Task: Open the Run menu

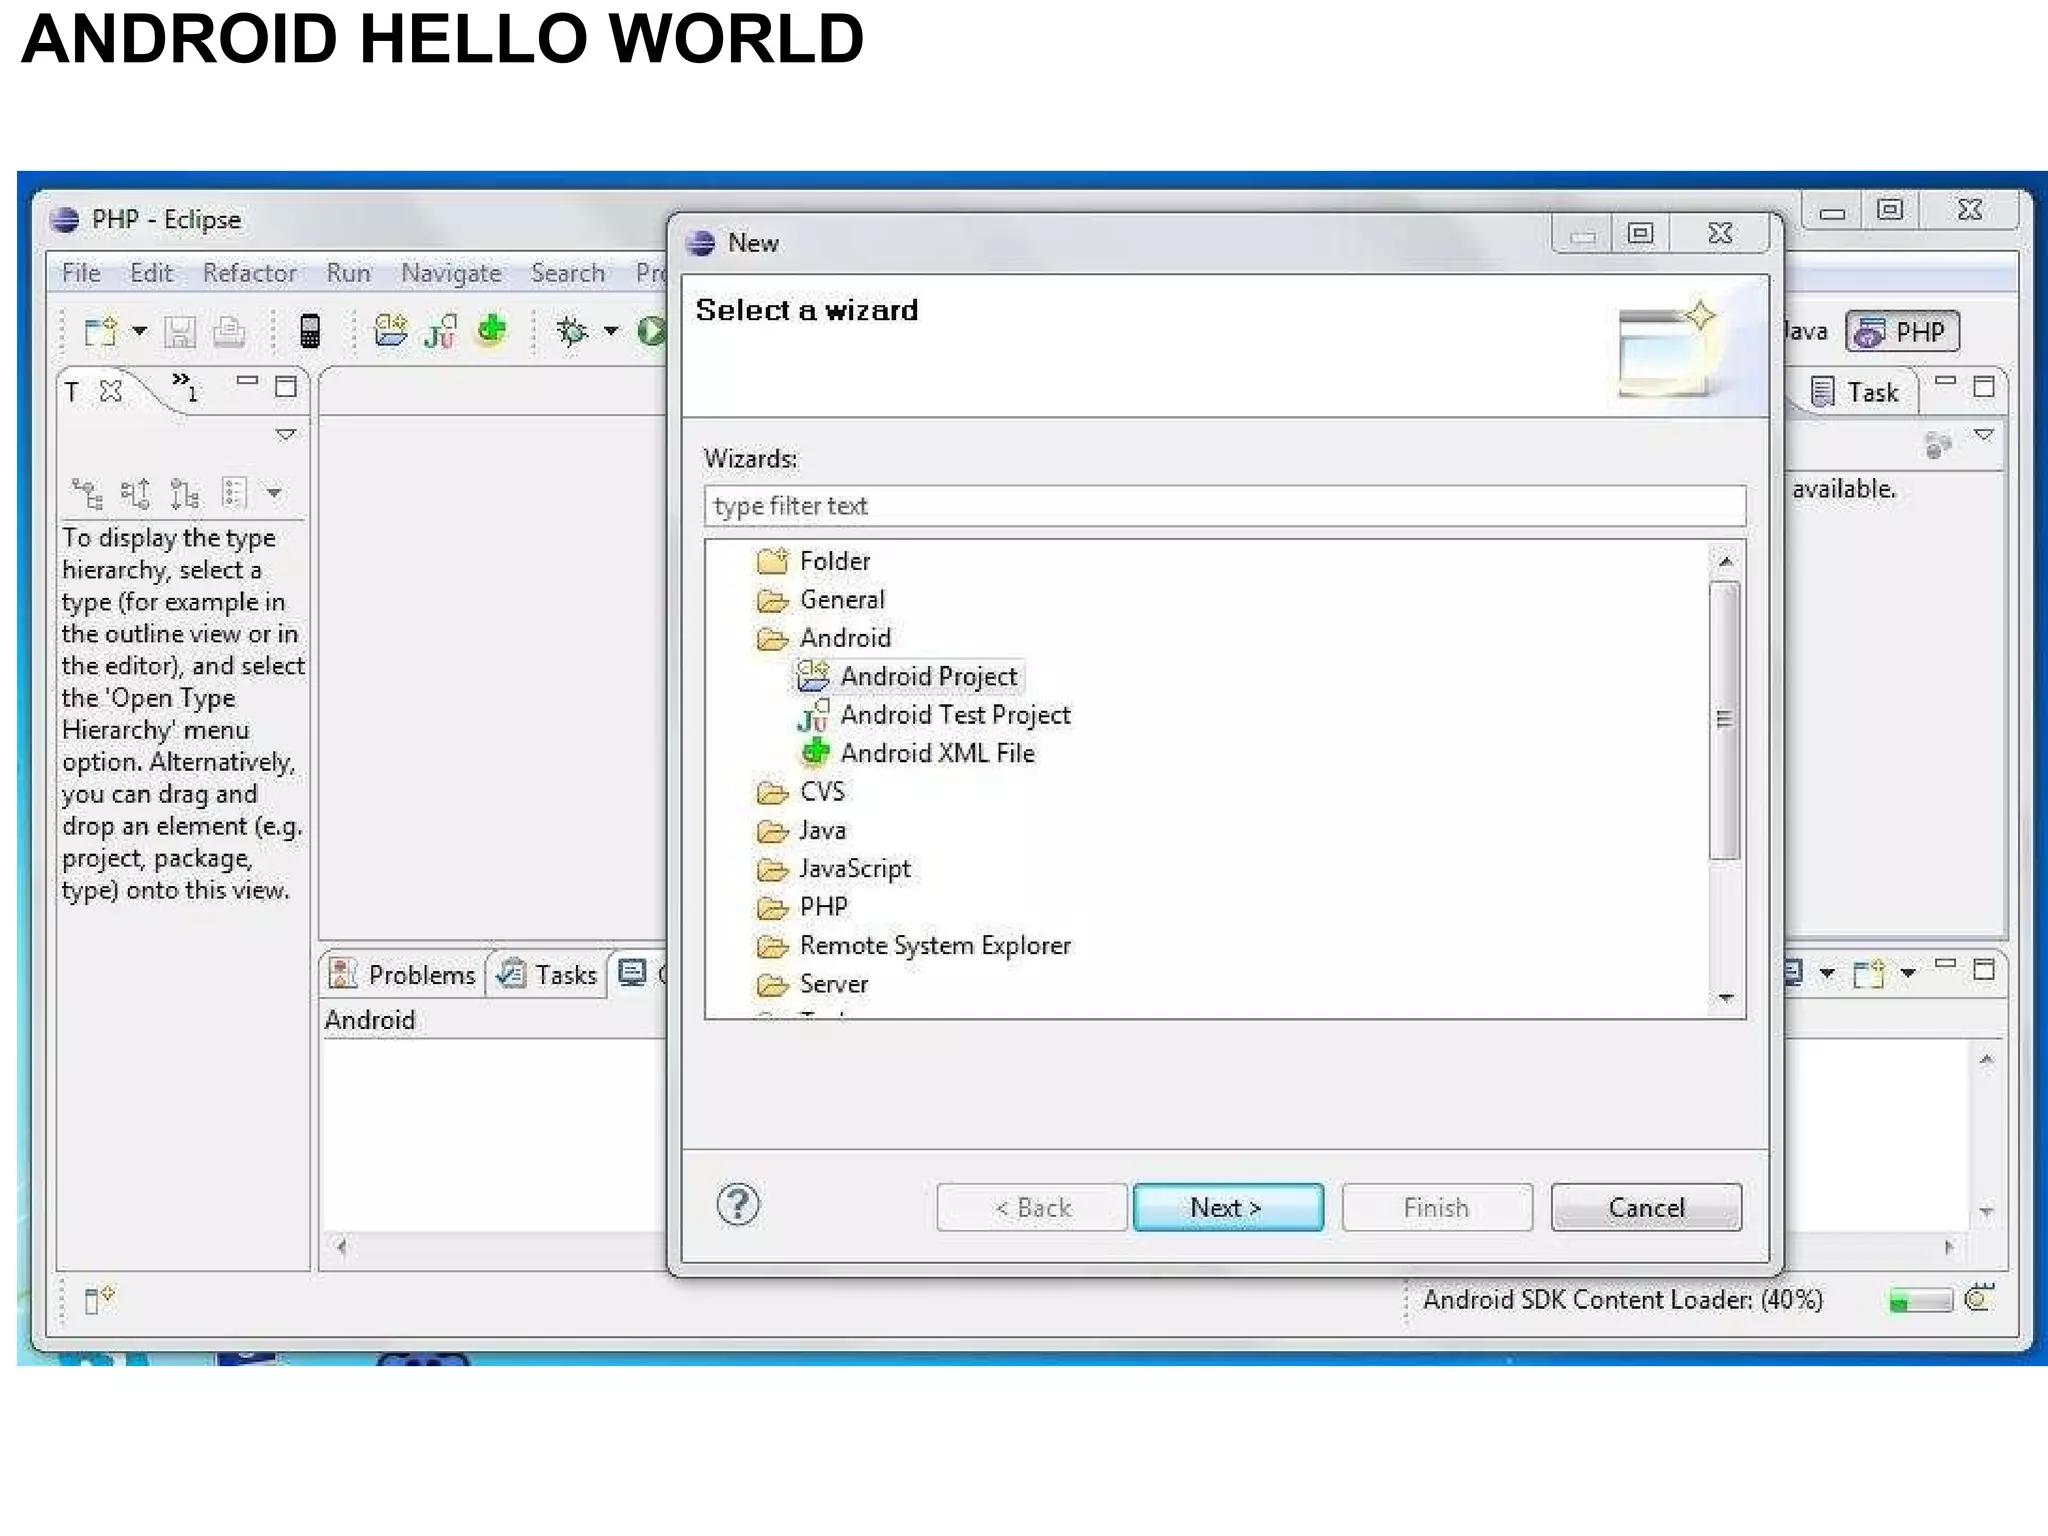Action: [x=348, y=273]
